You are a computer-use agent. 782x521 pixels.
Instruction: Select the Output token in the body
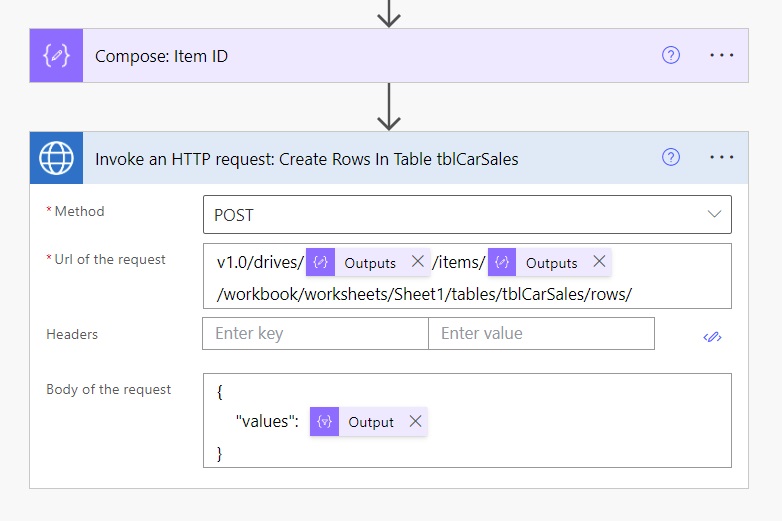(x=370, y=422)
